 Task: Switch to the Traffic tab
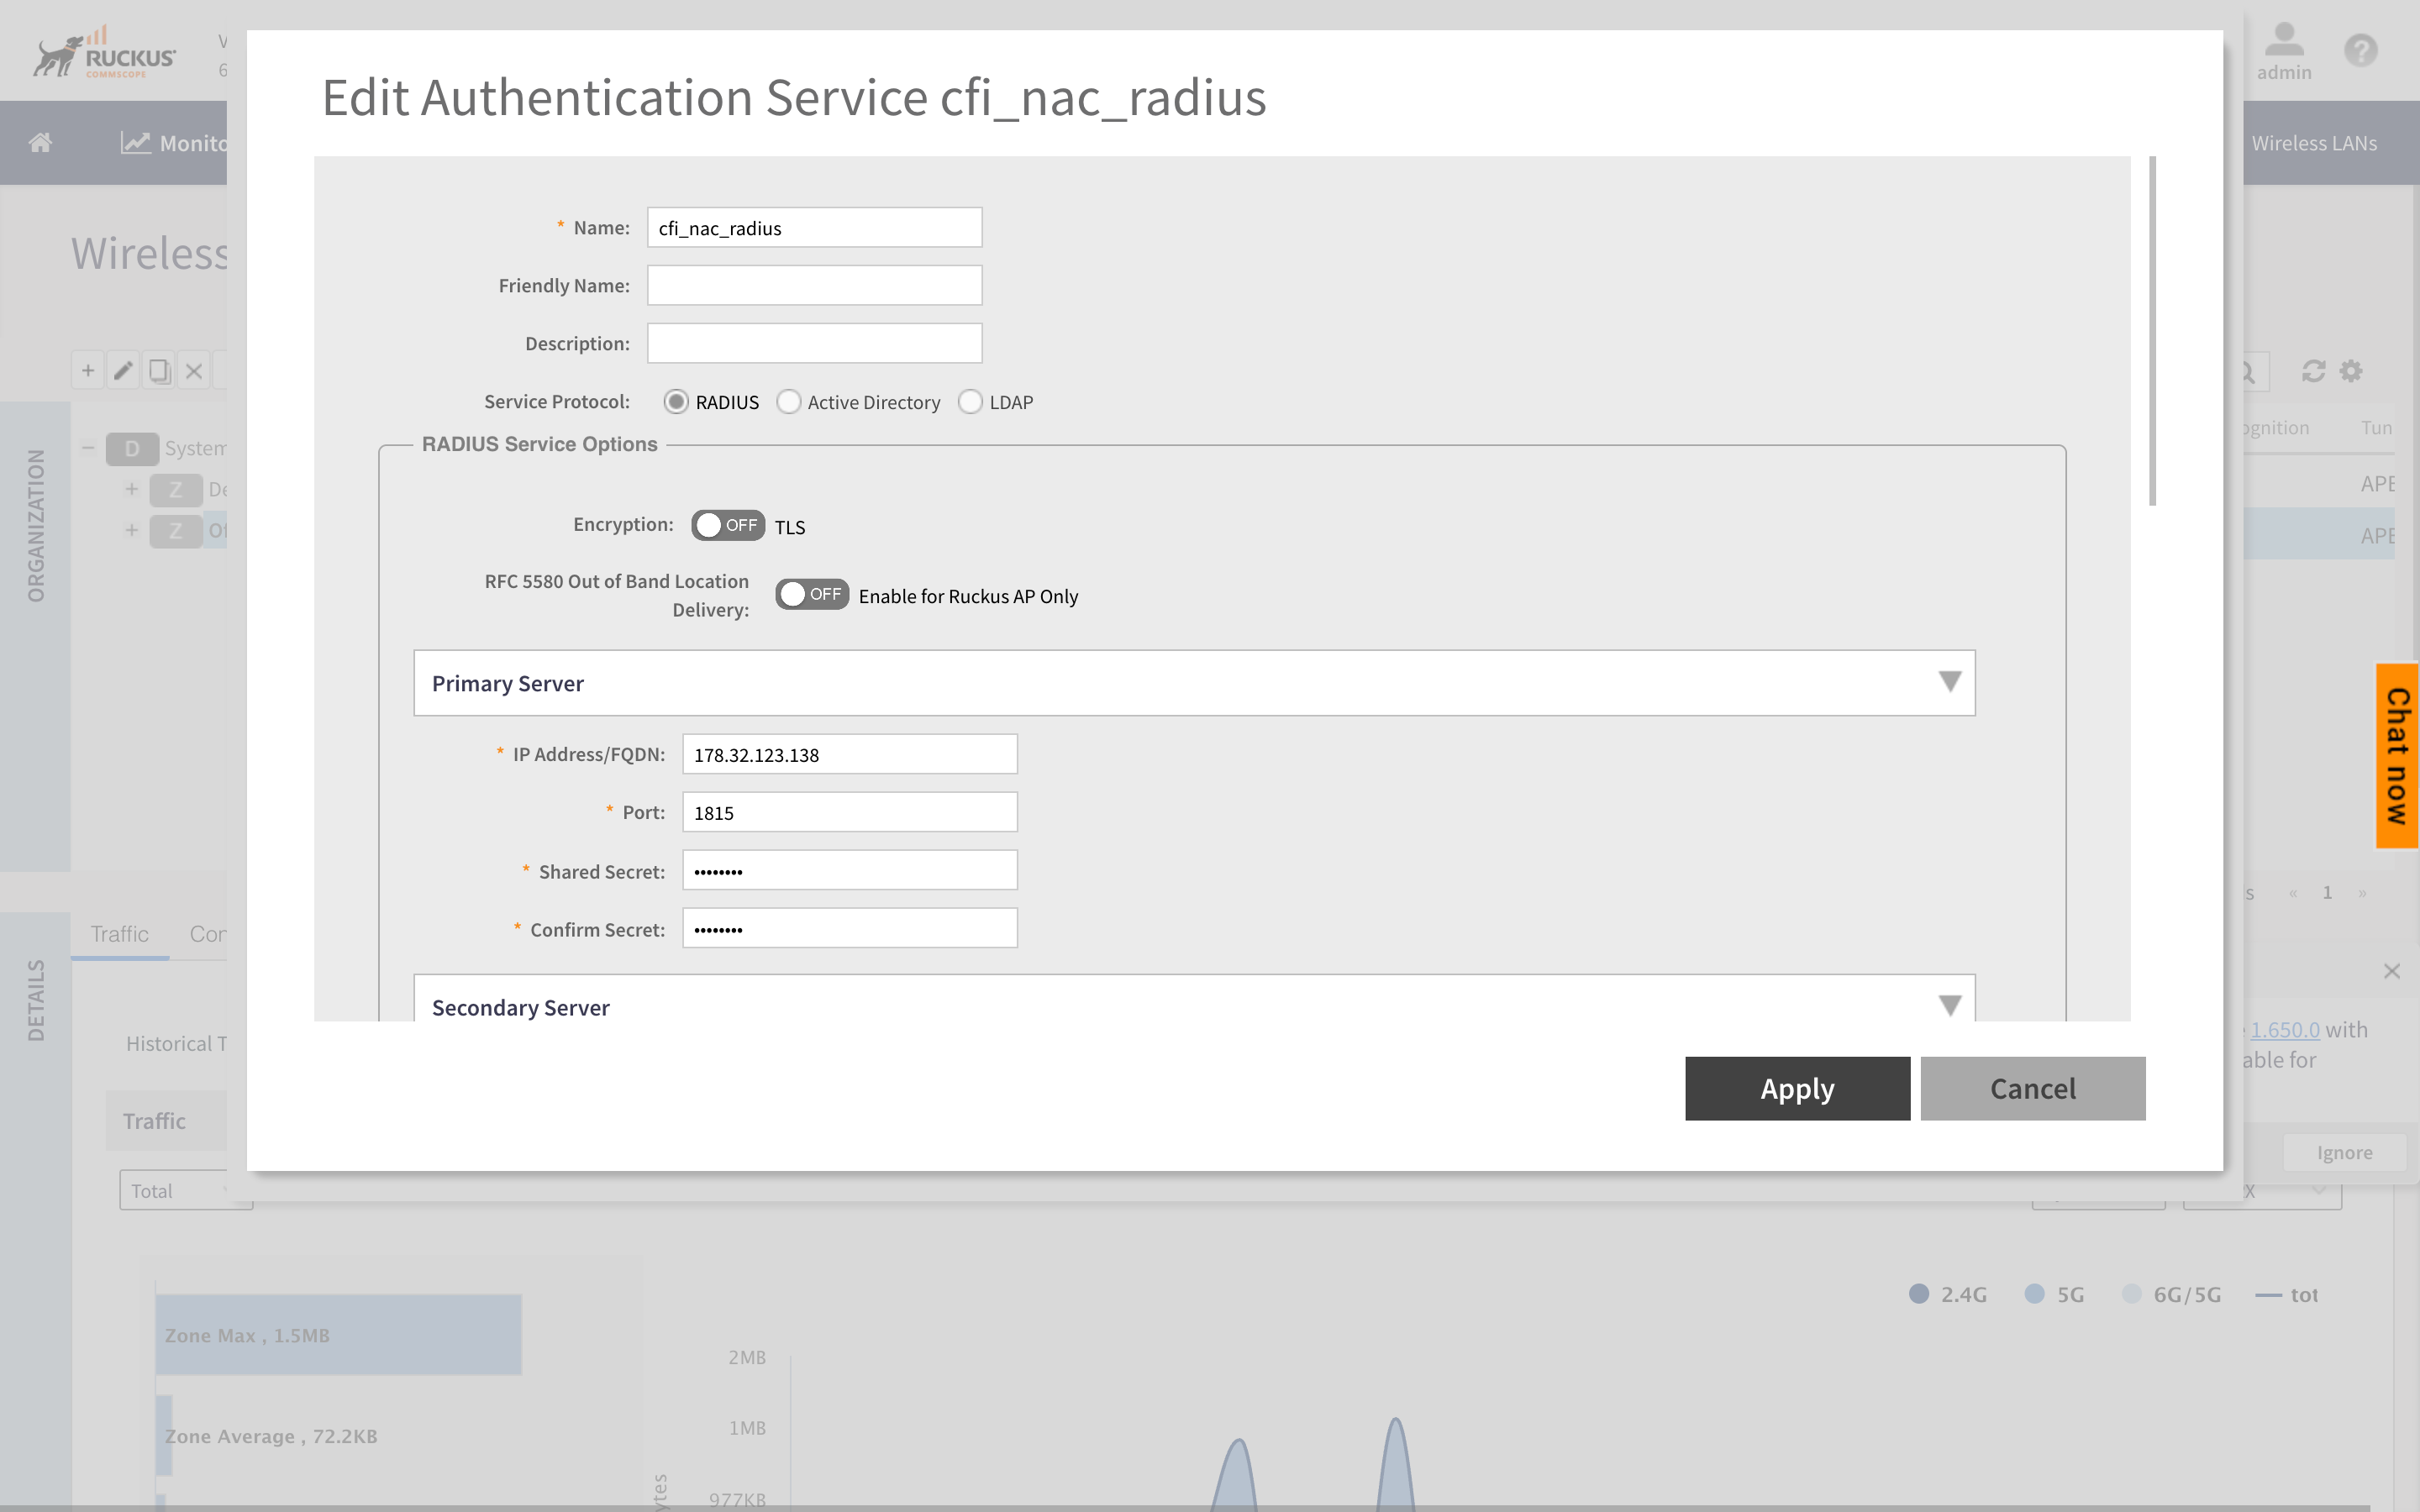[x=120, y=934]
